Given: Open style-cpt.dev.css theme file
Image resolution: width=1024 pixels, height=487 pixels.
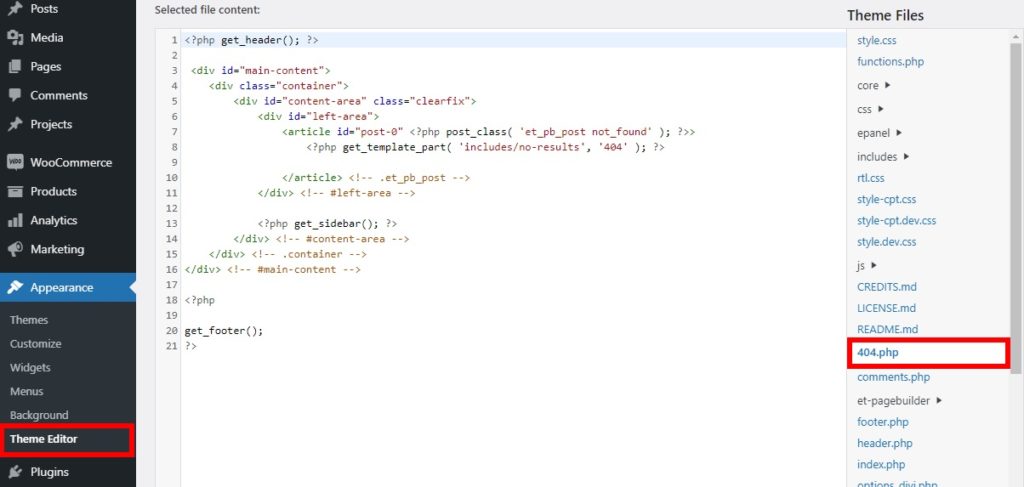Looking at the screenshot, I should (896, 221).
